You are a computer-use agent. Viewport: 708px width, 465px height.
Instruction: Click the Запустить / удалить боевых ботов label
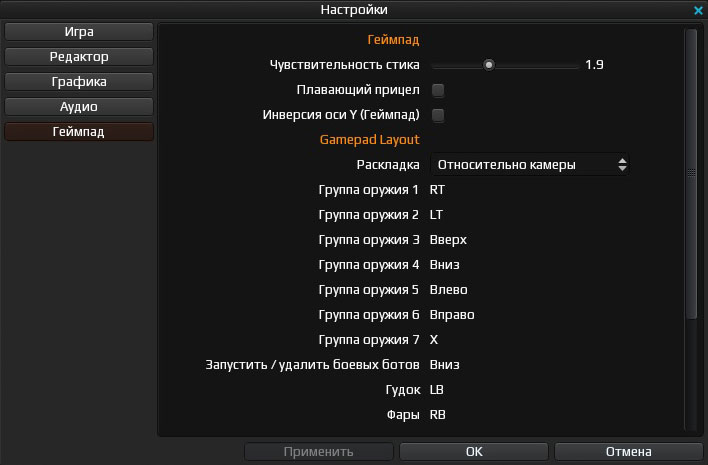pyautogui.click(x=312, y=365)
